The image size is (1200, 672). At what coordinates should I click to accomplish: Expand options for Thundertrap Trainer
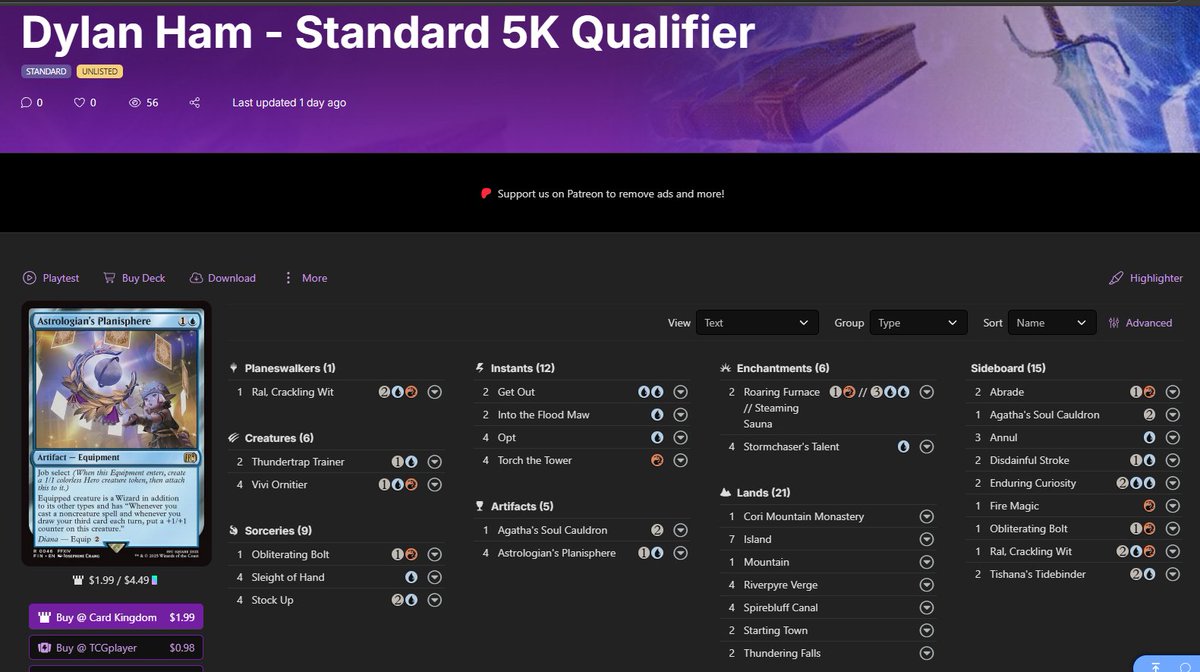[434, 462]
